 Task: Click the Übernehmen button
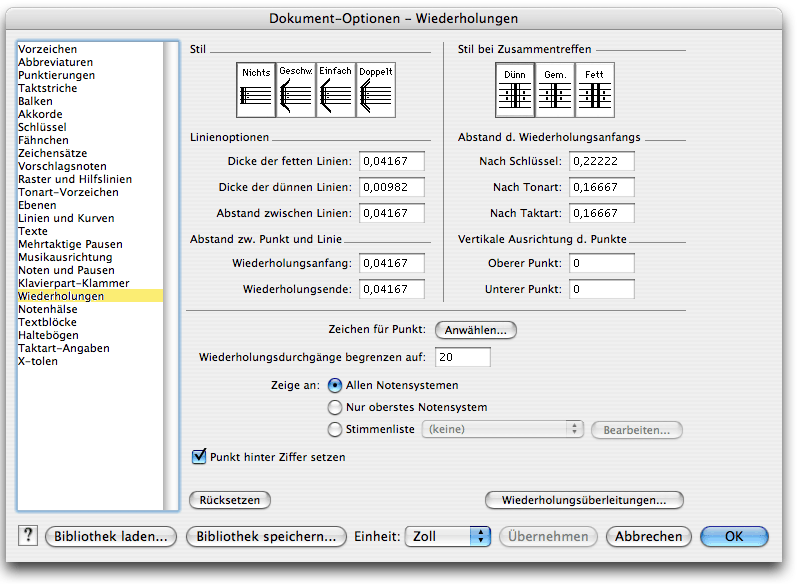(x=548, y=536)
